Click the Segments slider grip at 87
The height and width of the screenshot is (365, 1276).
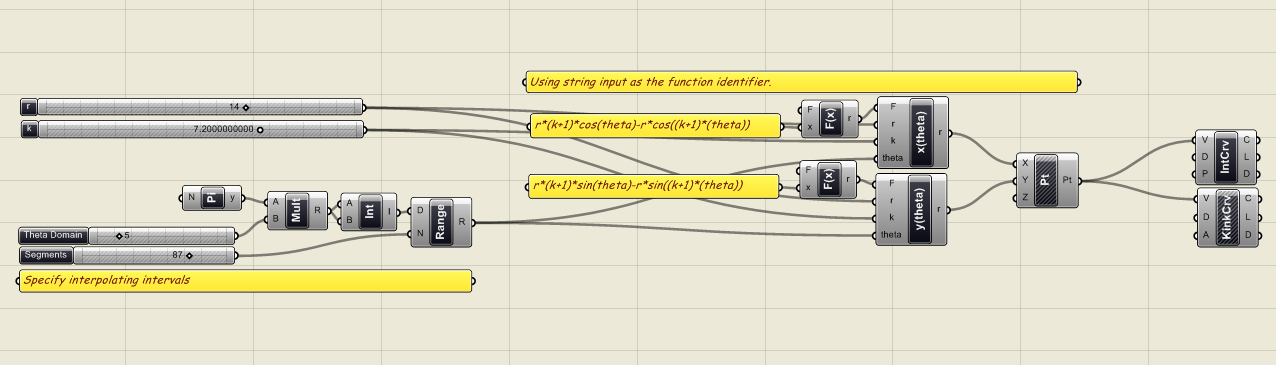click(x=188, y=256)
